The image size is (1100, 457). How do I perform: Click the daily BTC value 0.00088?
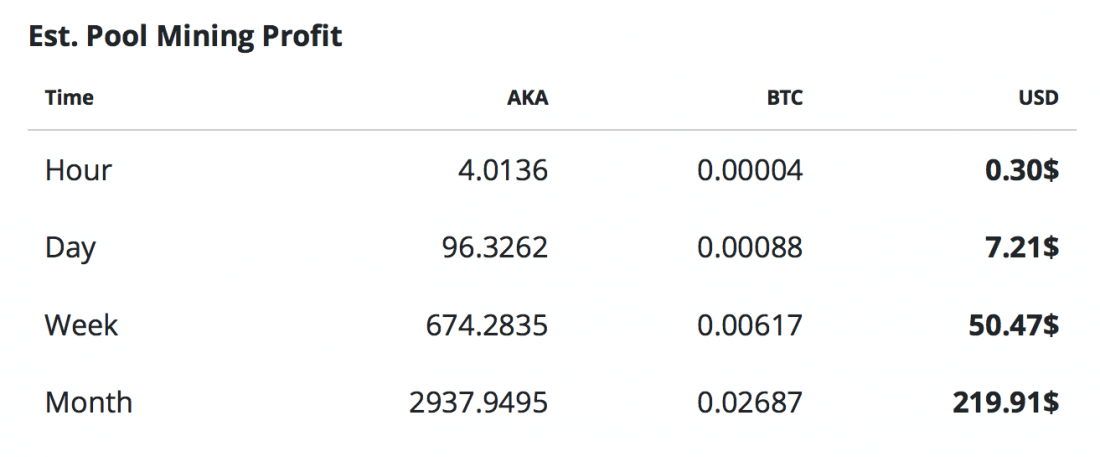point(750,247)
